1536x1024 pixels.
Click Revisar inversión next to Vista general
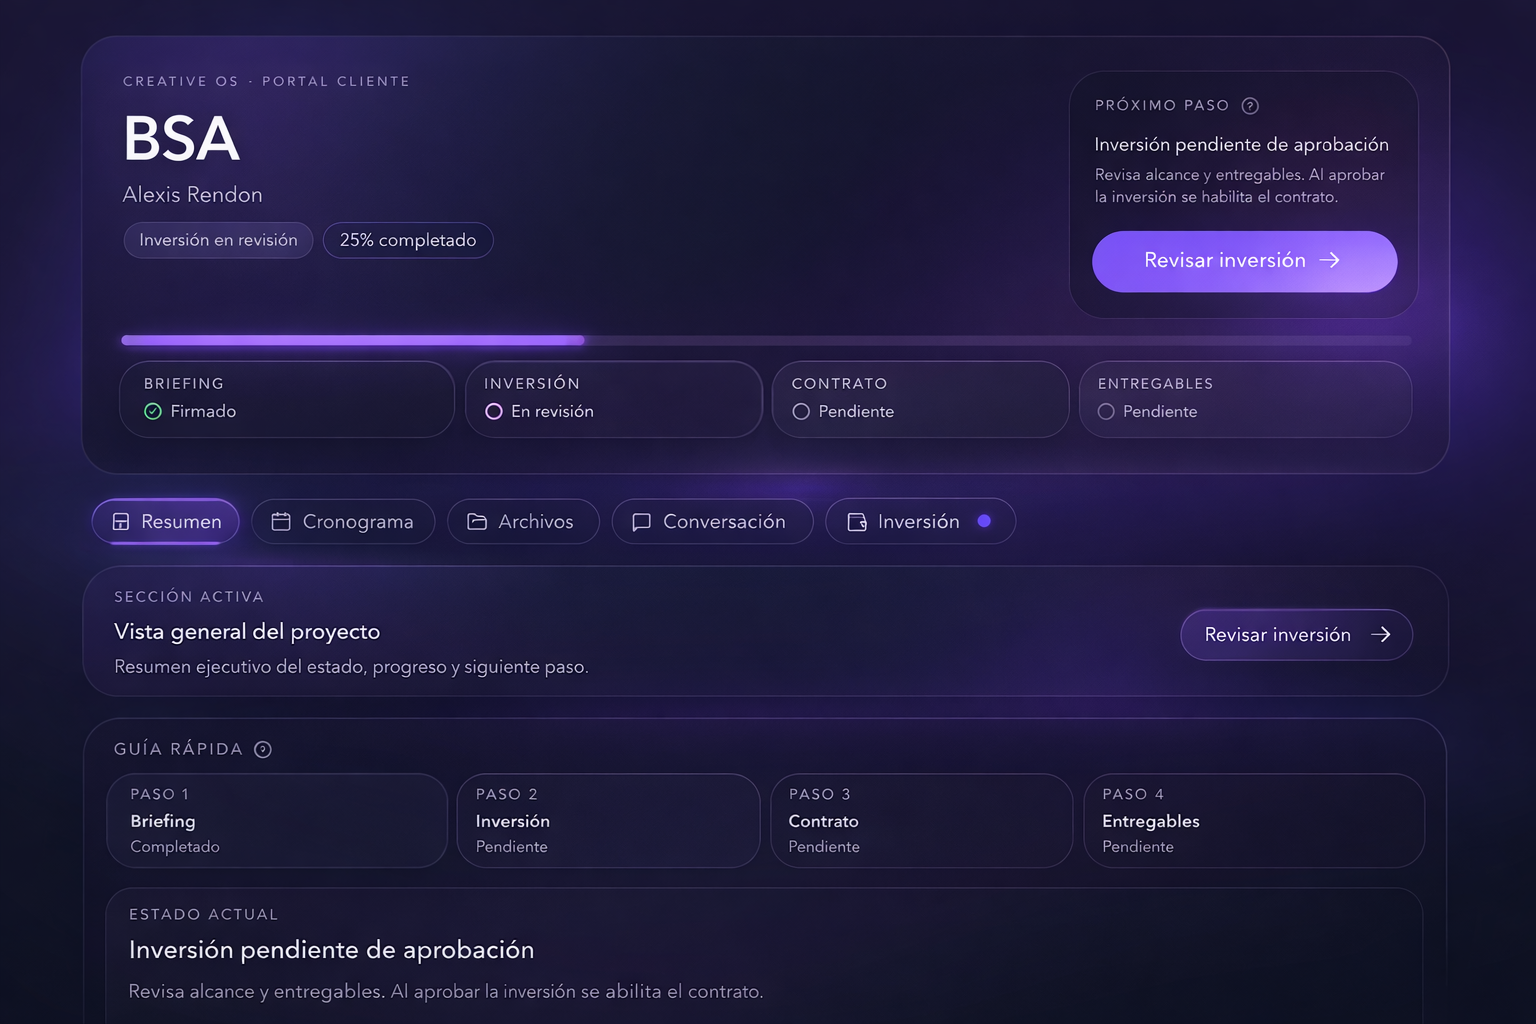pos(1296,634)
